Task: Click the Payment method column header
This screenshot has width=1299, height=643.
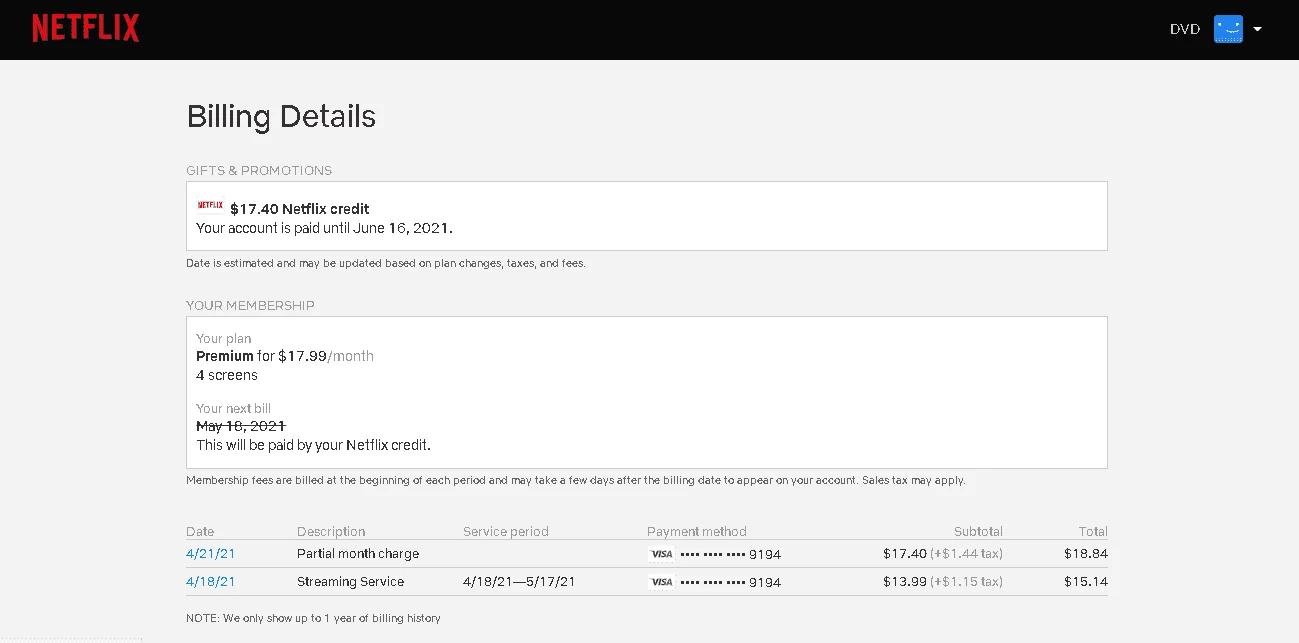Action: pos(697,531)
